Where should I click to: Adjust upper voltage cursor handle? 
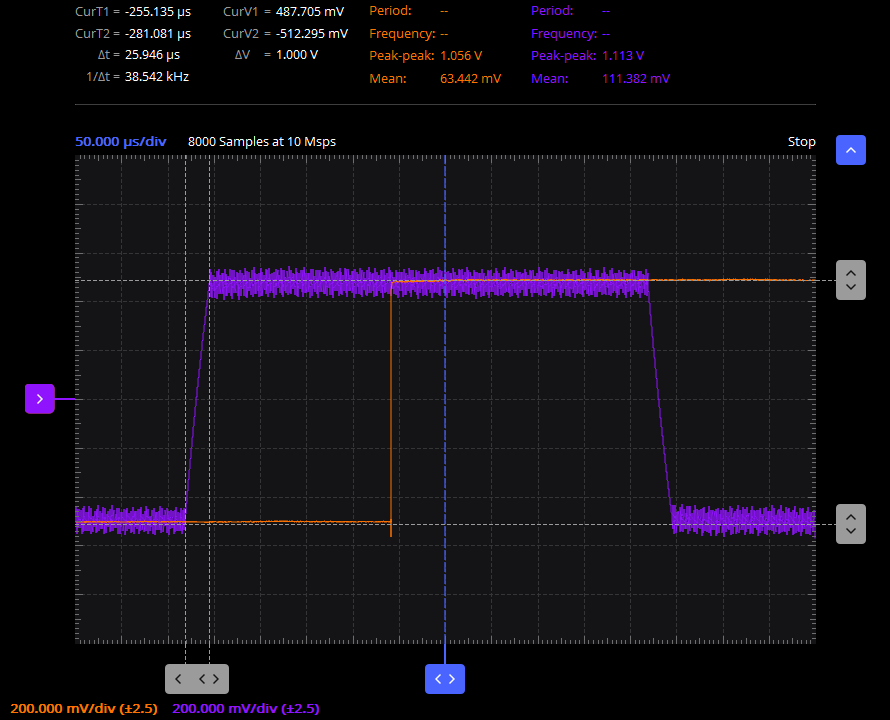(x=850, y=280)
